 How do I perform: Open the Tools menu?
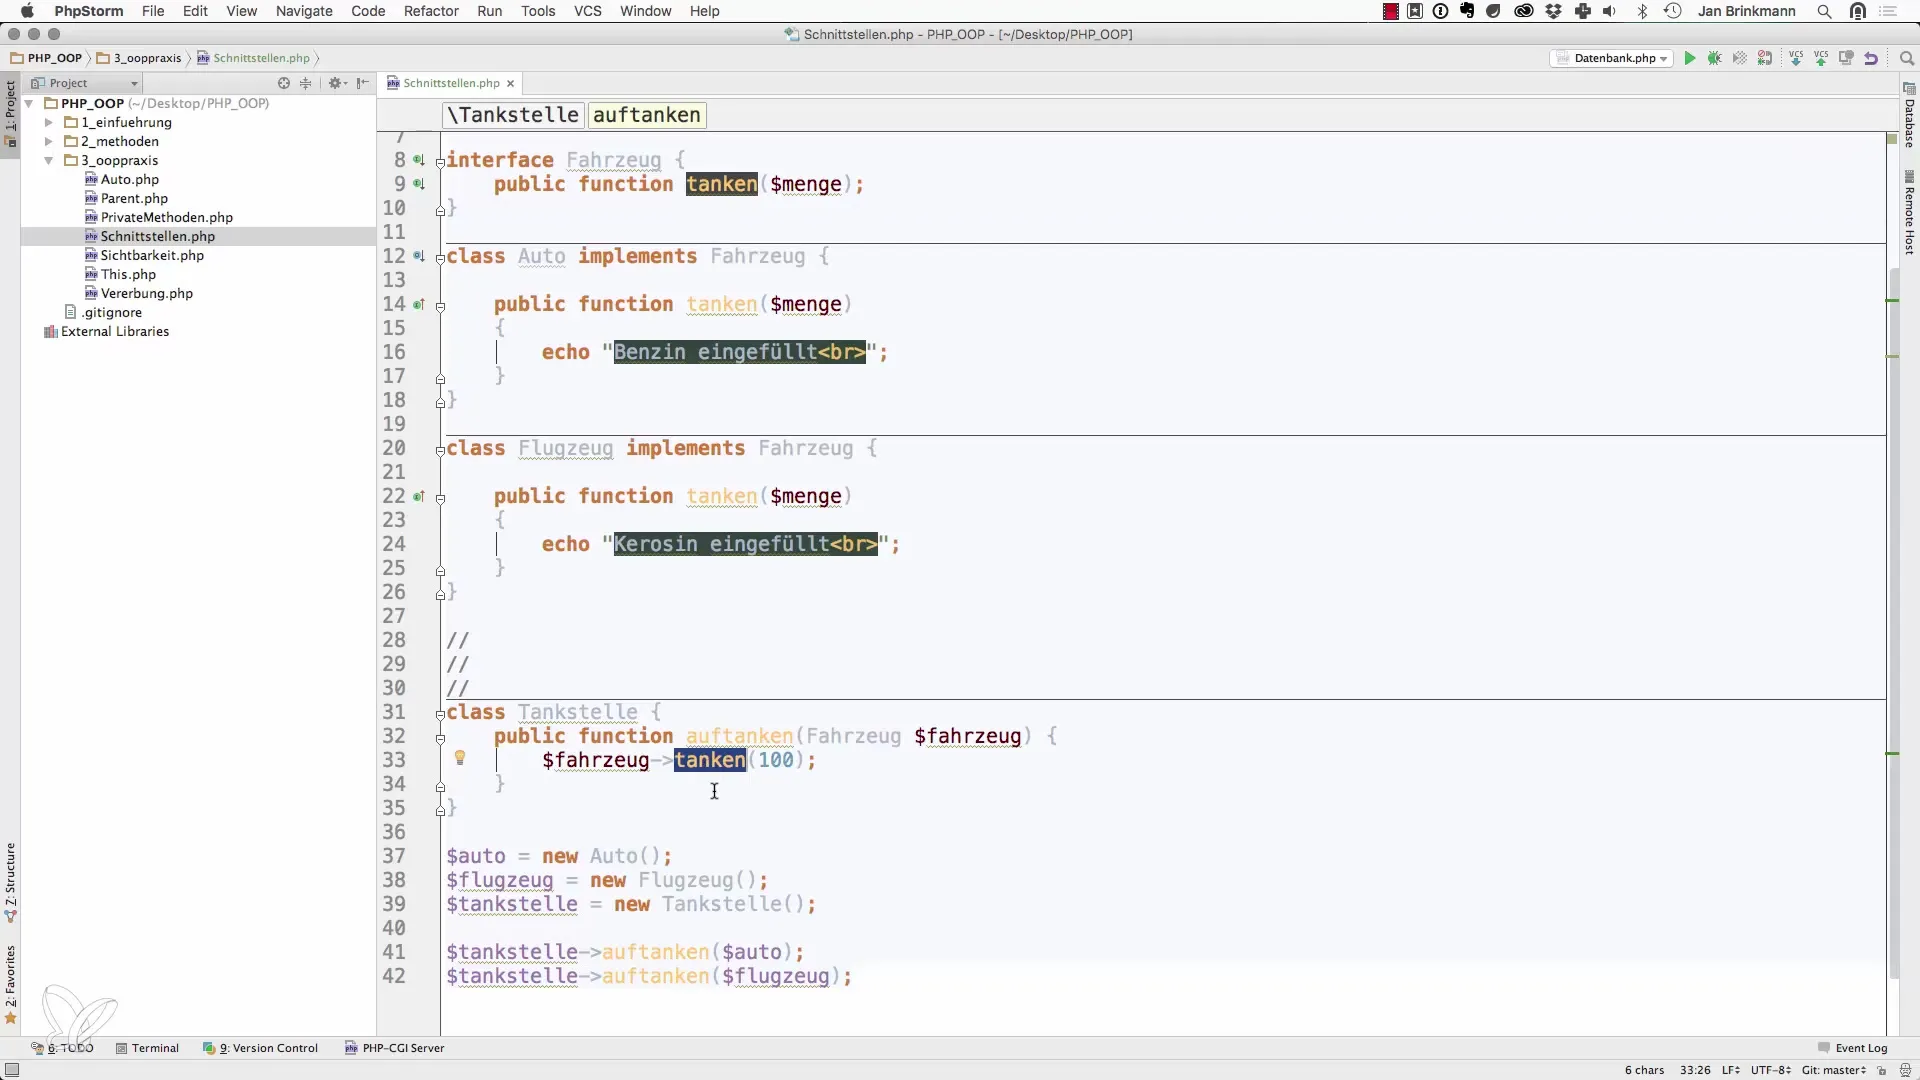tap(538, 11)
